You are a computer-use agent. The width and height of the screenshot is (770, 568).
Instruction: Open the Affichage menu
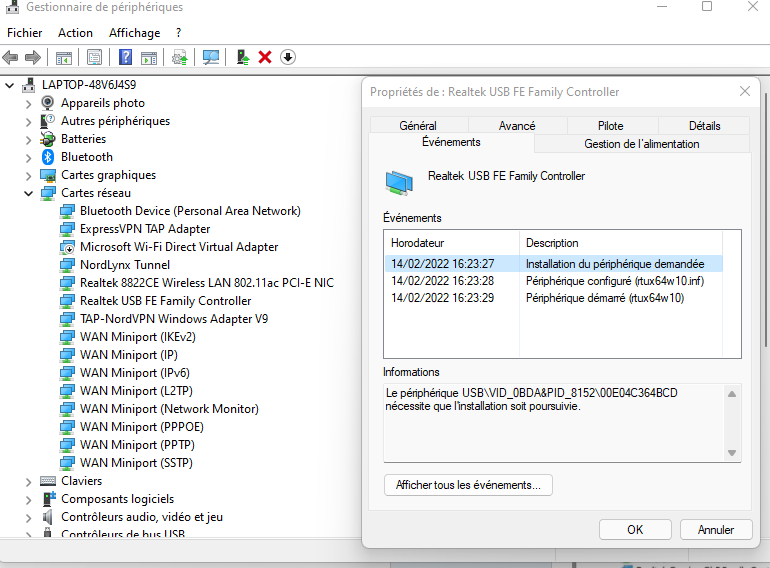point(135,33)
